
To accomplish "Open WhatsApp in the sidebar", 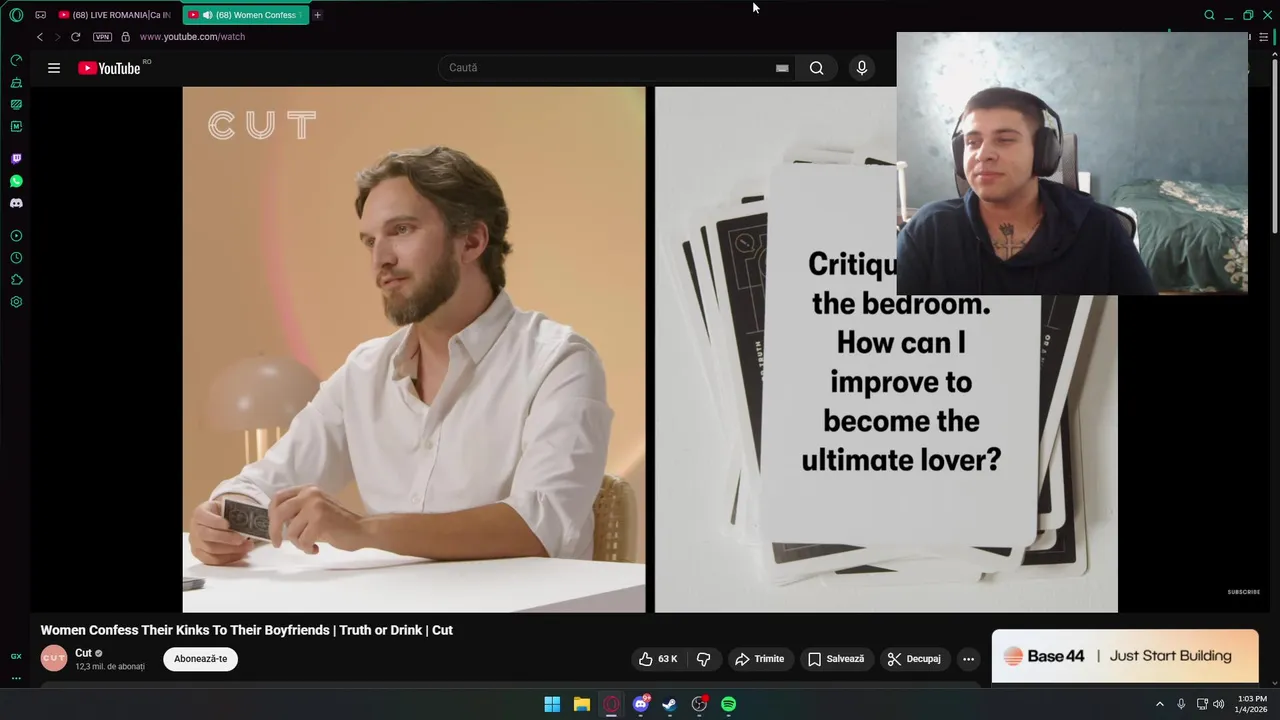I will [16, 181].
